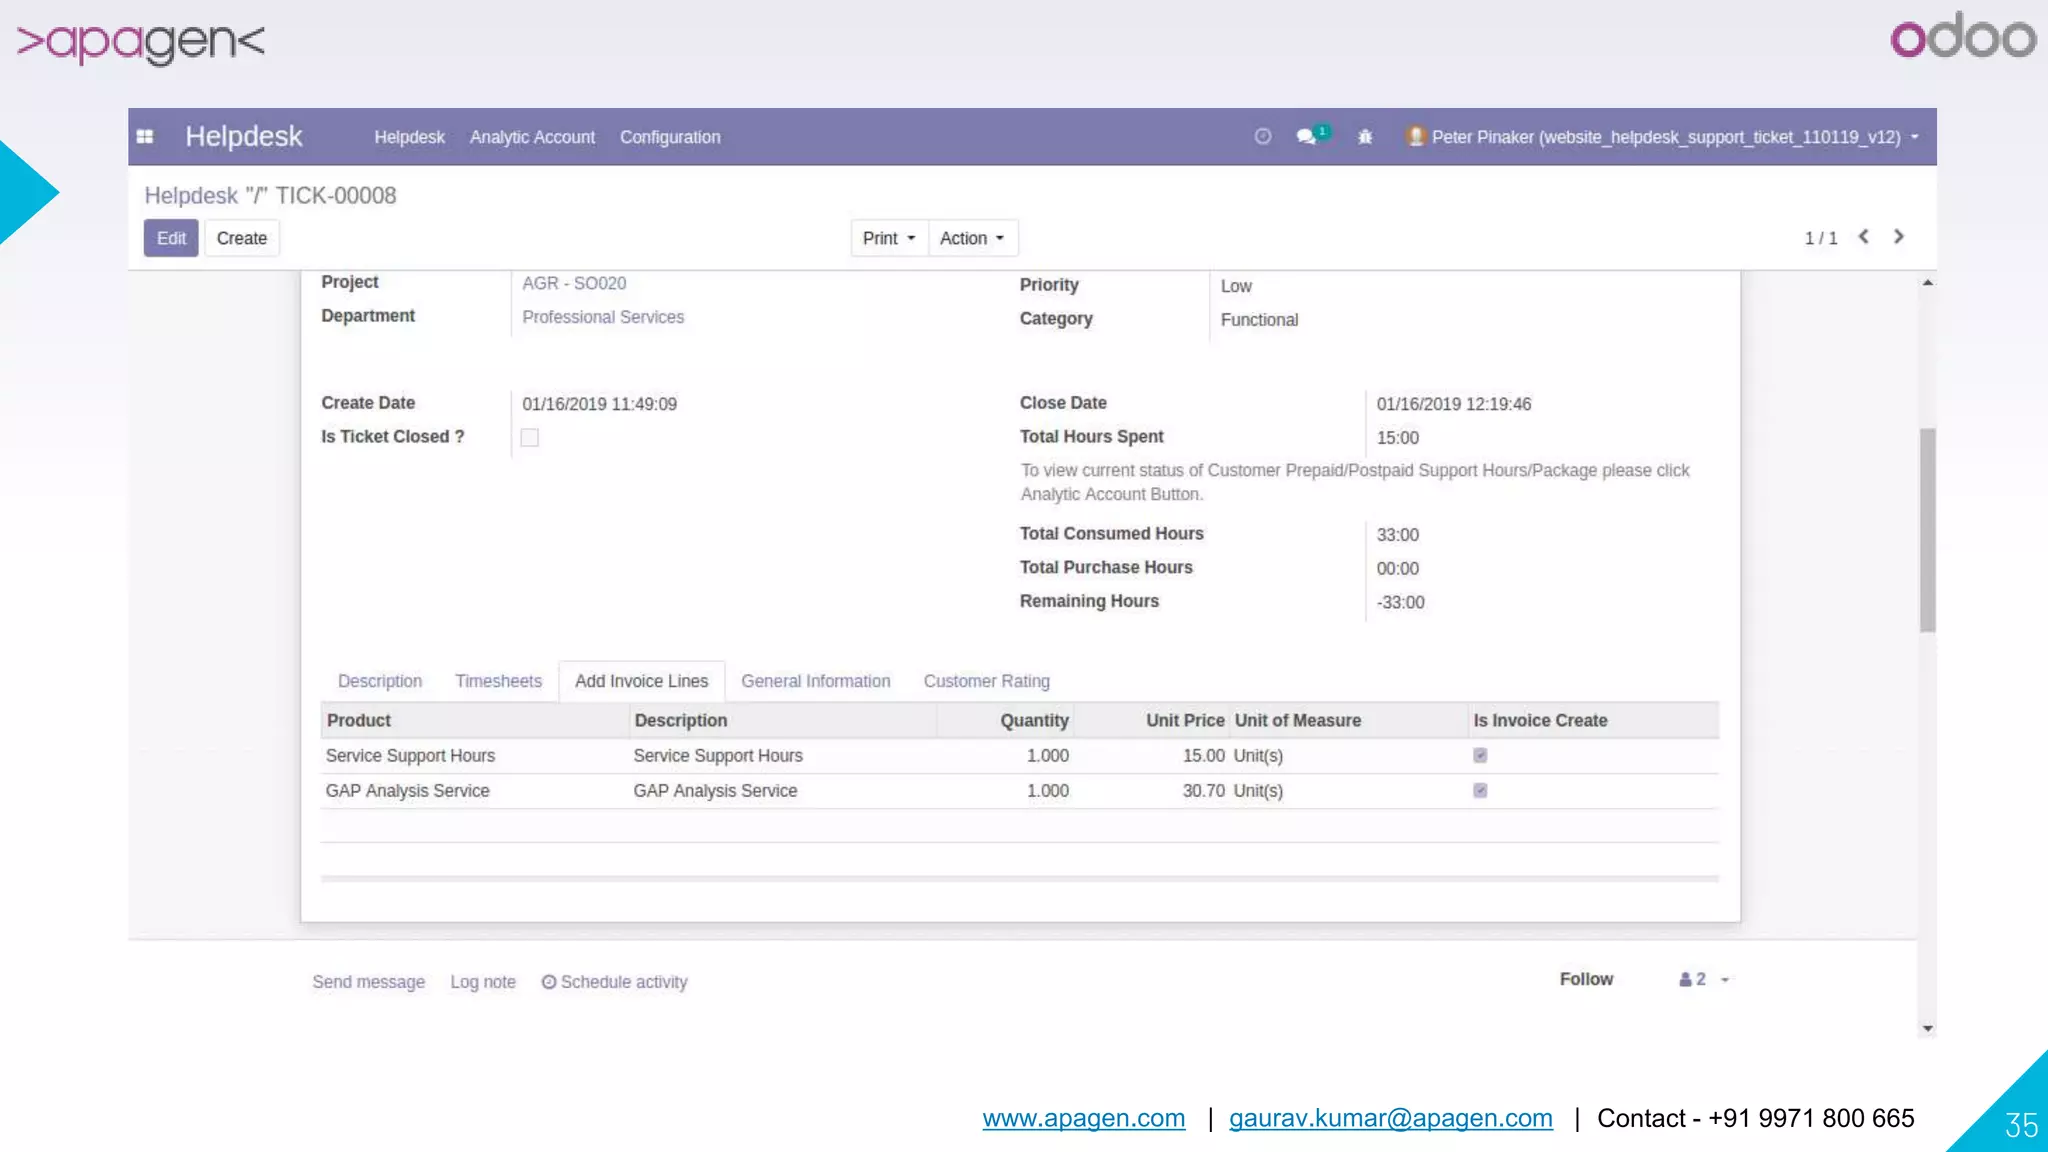Click the Edit button
2048x1152 pixels.
(x=171, y=239)
